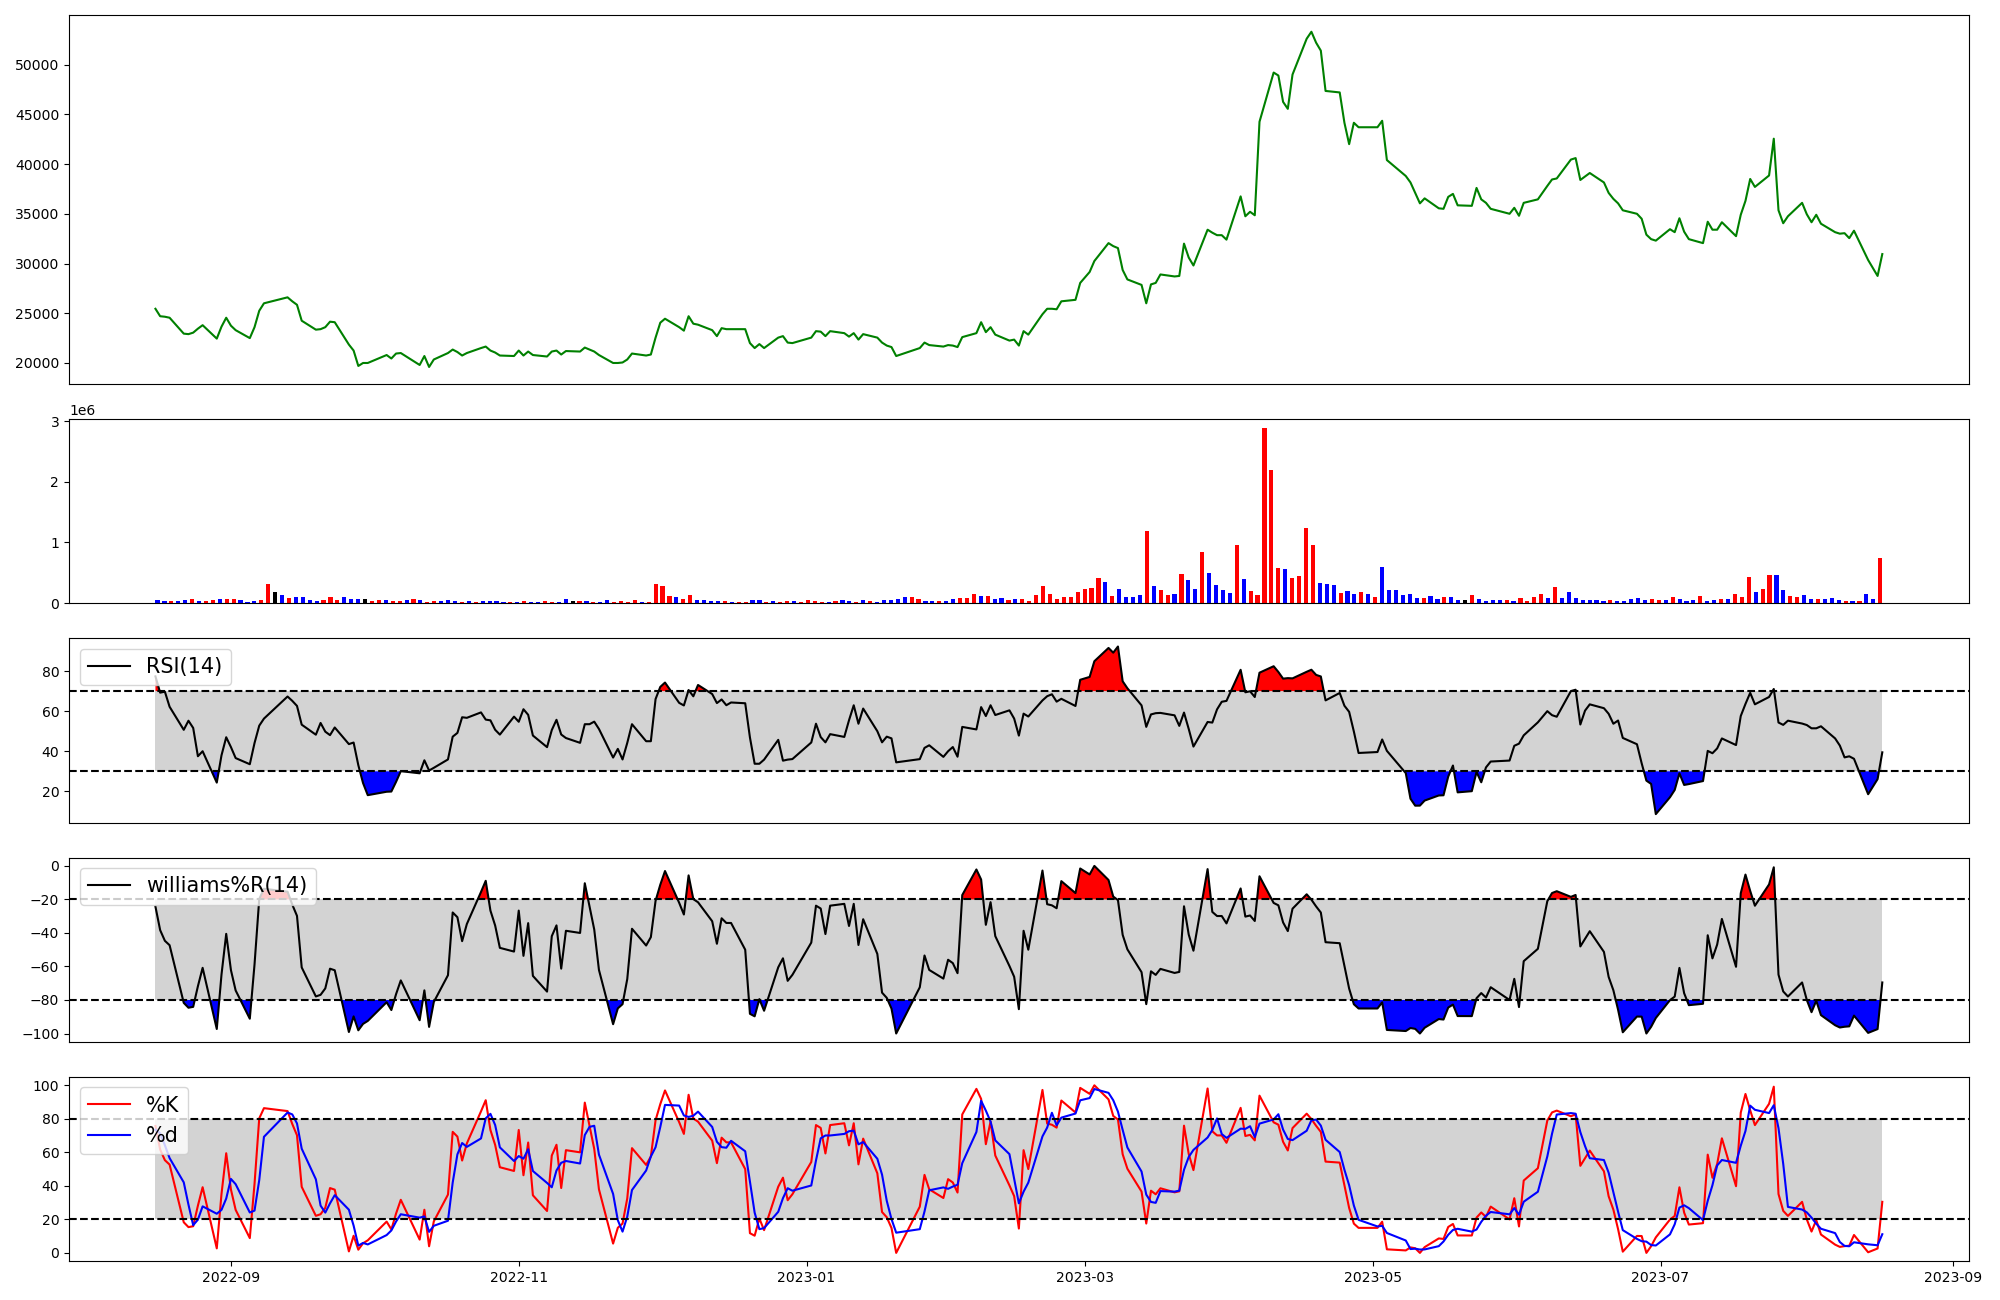Click the 2023-09 x-axis date label
Image resolution: width=2000 pixels, height=1300 pixels.
coord(1952,1277)
